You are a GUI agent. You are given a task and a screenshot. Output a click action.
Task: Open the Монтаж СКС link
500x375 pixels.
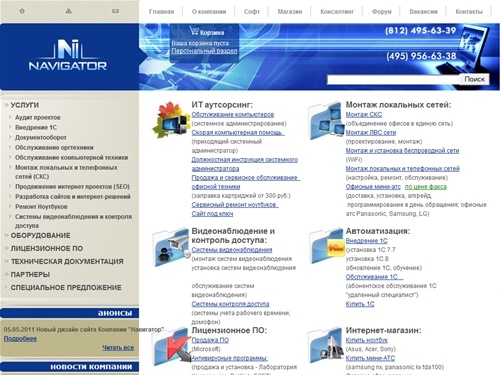pos(364,114)
